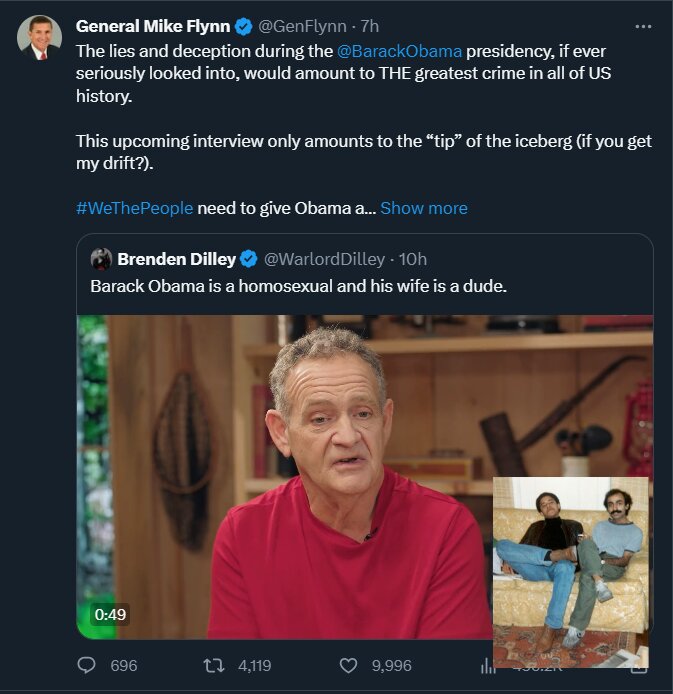Open Brenden Dilley's small profile avatar
This screenshot has height=694, width=673.
[102, 259]
